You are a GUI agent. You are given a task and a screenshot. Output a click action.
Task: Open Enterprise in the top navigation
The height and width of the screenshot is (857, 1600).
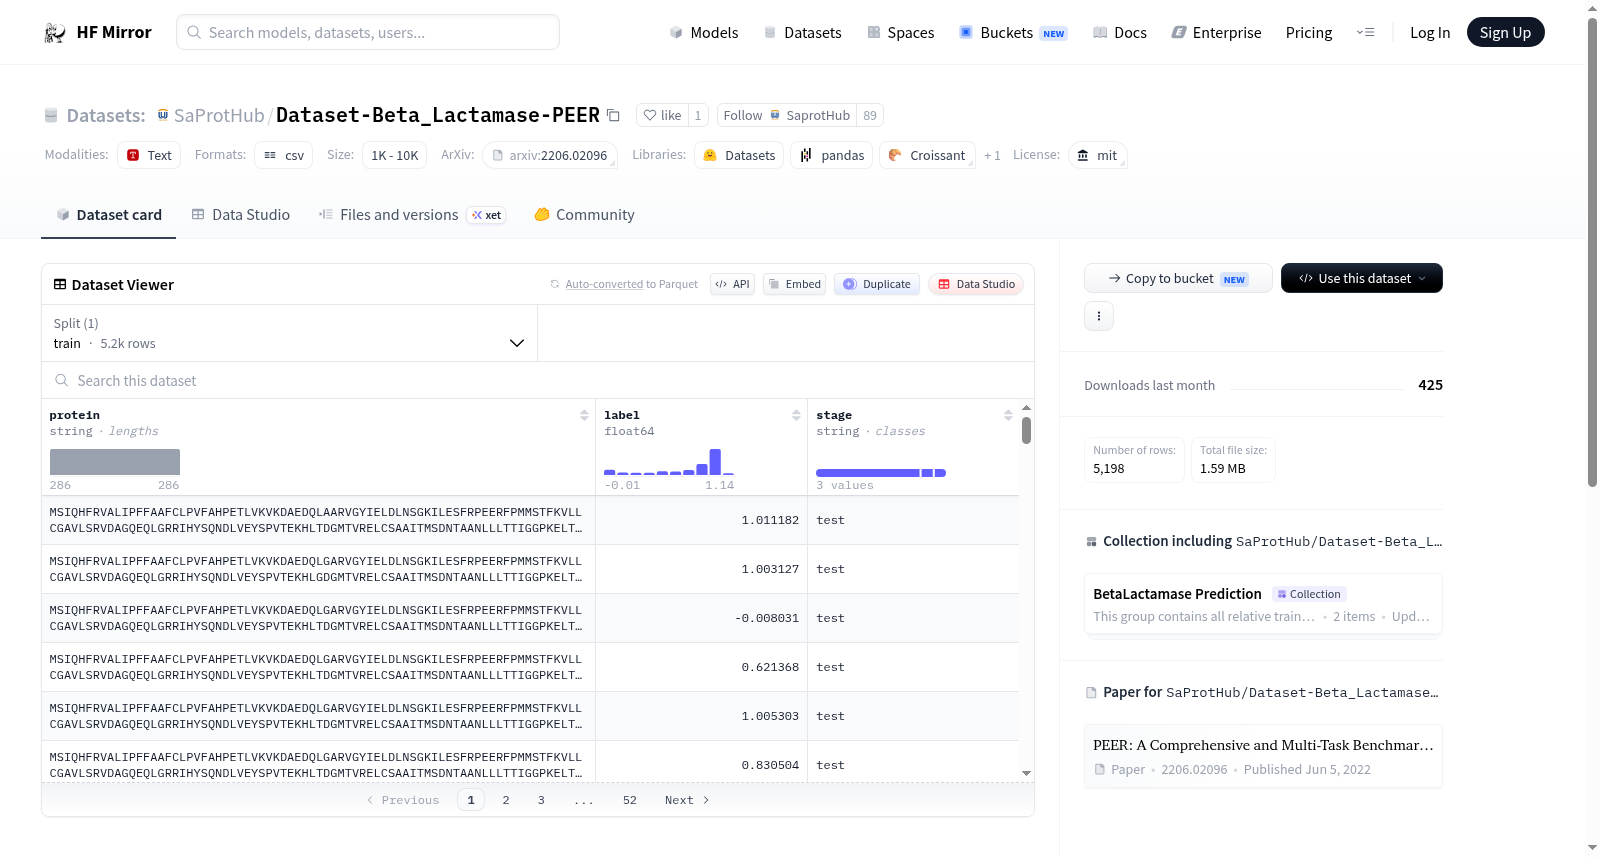1216,33
